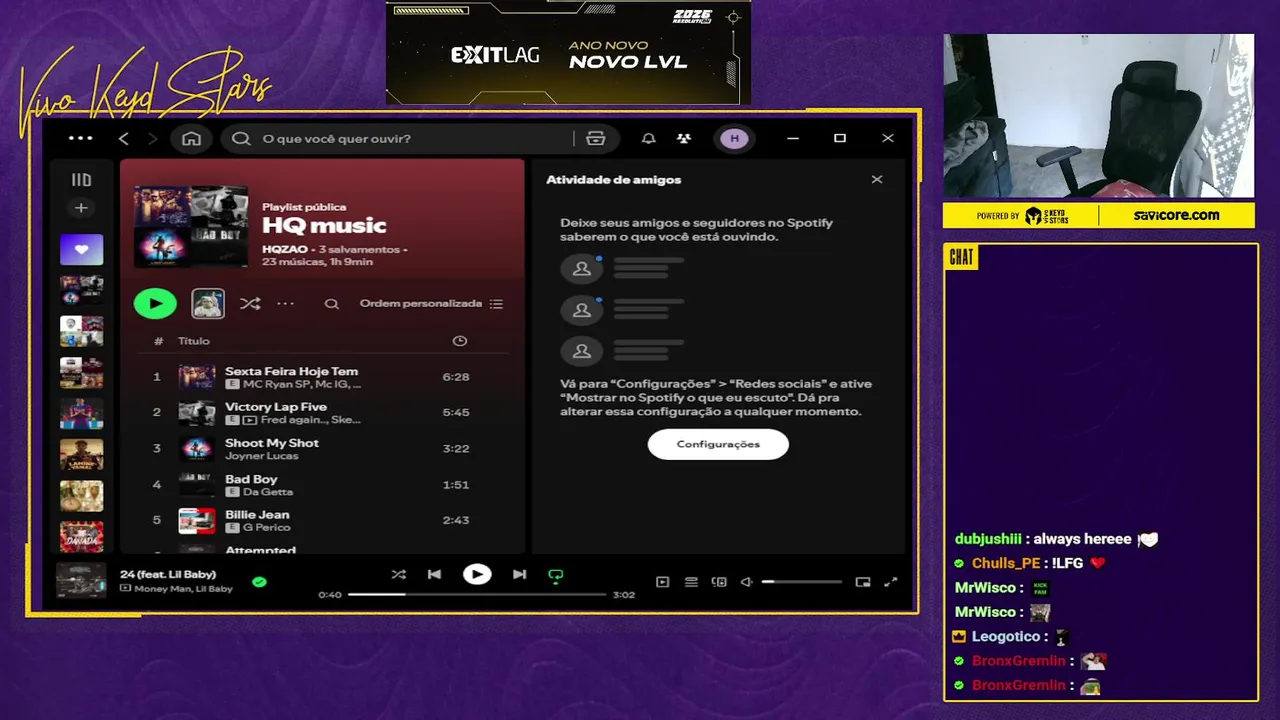Open Liked Songs purple heart tile

tap(81, 249)
